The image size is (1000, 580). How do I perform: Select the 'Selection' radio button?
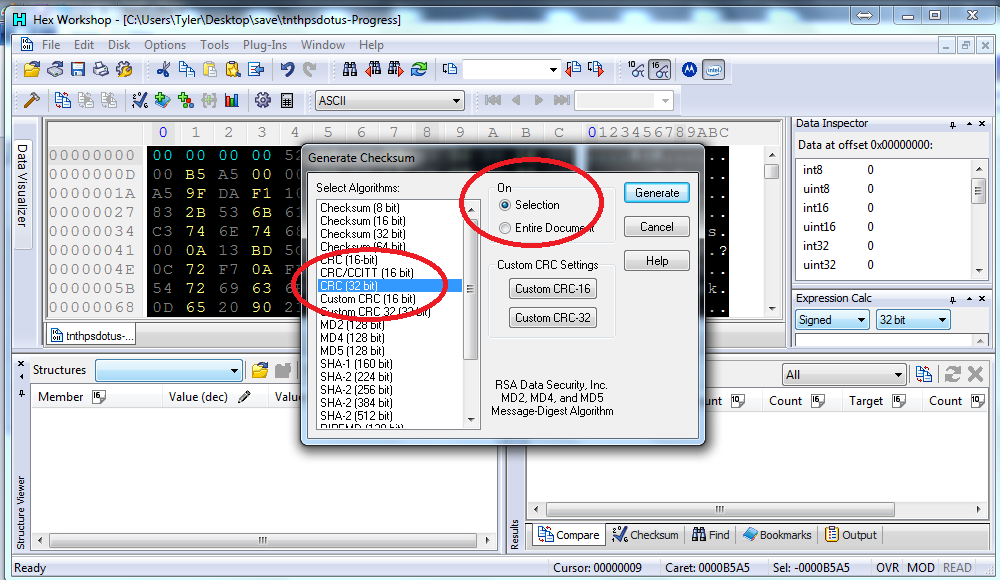(x=505, y=205)
